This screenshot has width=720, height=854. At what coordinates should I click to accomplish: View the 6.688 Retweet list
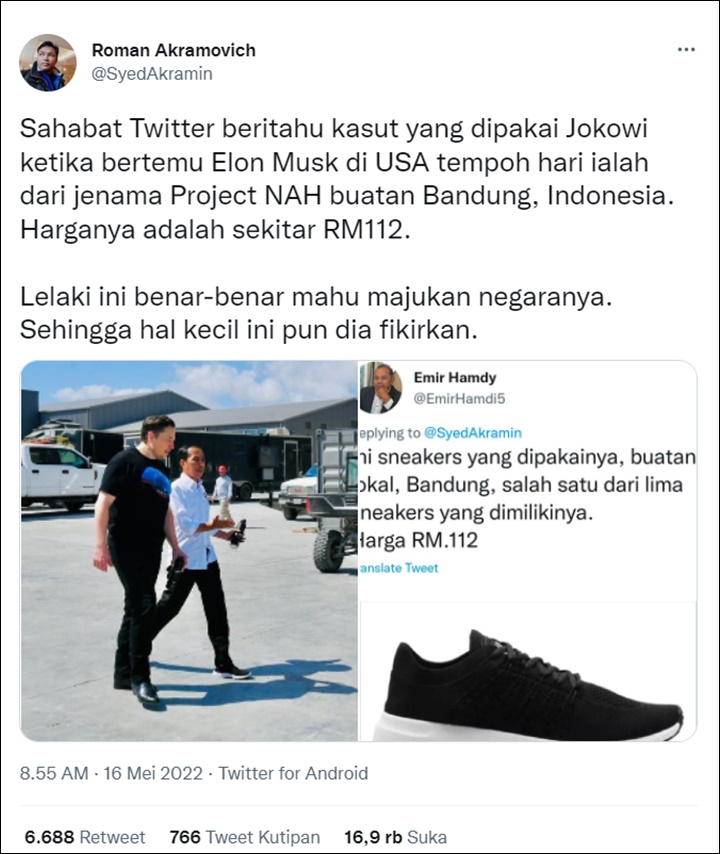click(84, 837)
